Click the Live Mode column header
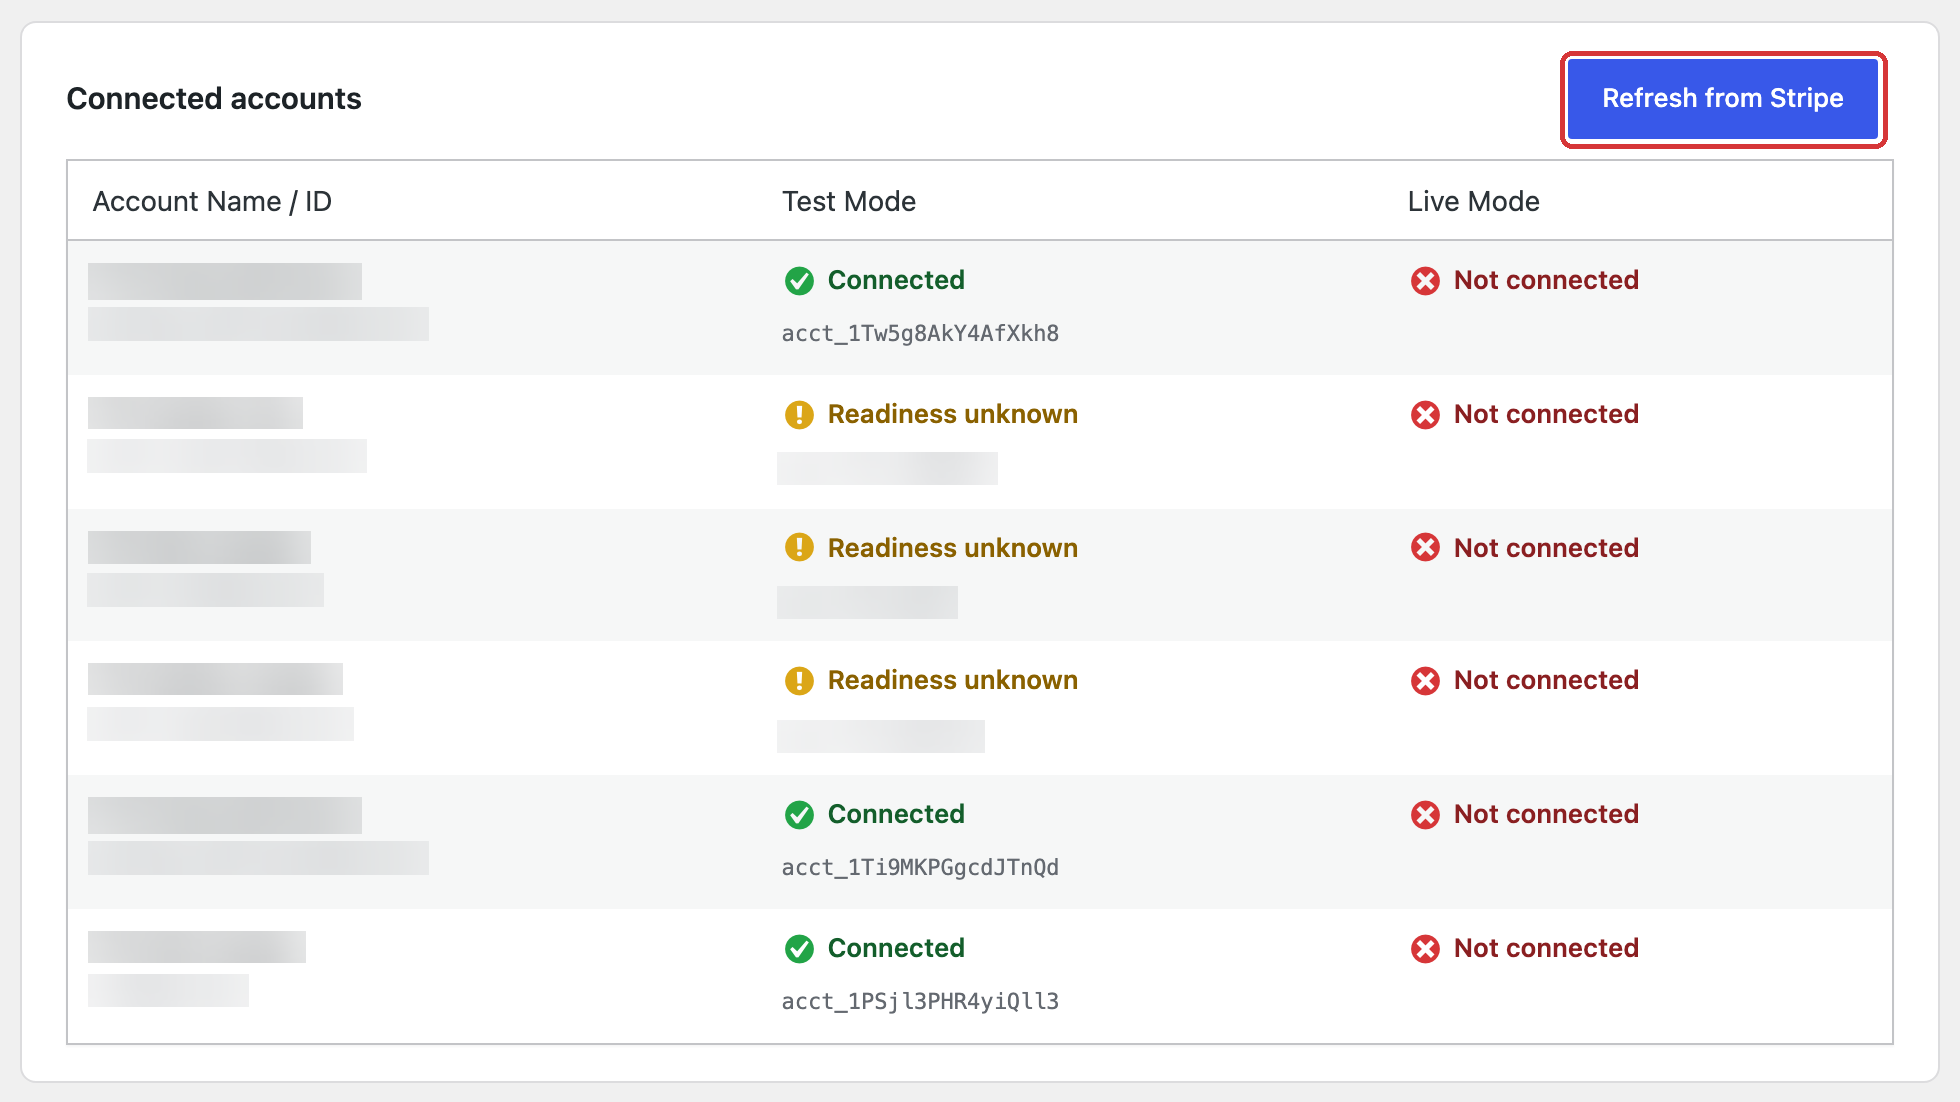 pos(1474,202)
